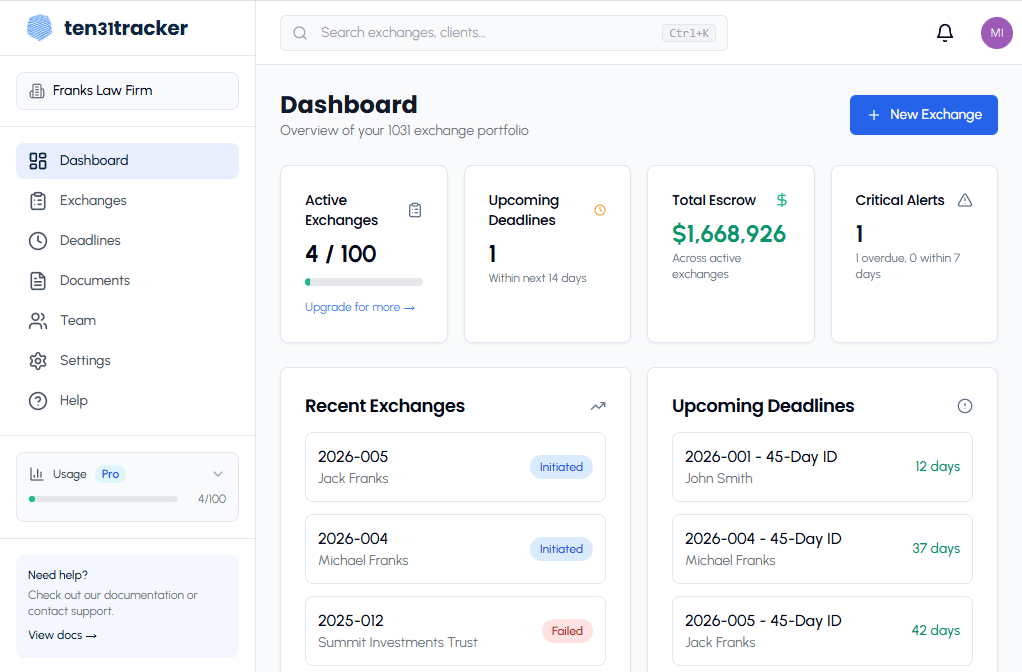Click the Deadlines clock icon
Screen dimensions: 1022x672
(x=37, y=240)
